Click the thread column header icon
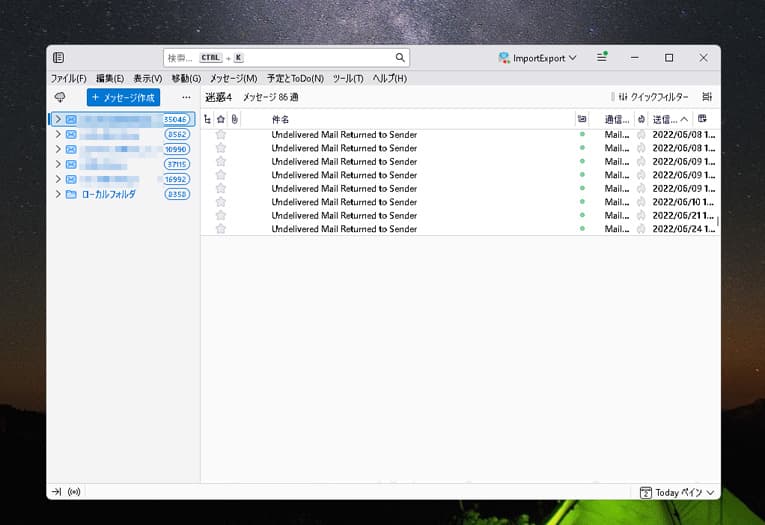This screenshot has width=765, height=525. pos(208,119)
